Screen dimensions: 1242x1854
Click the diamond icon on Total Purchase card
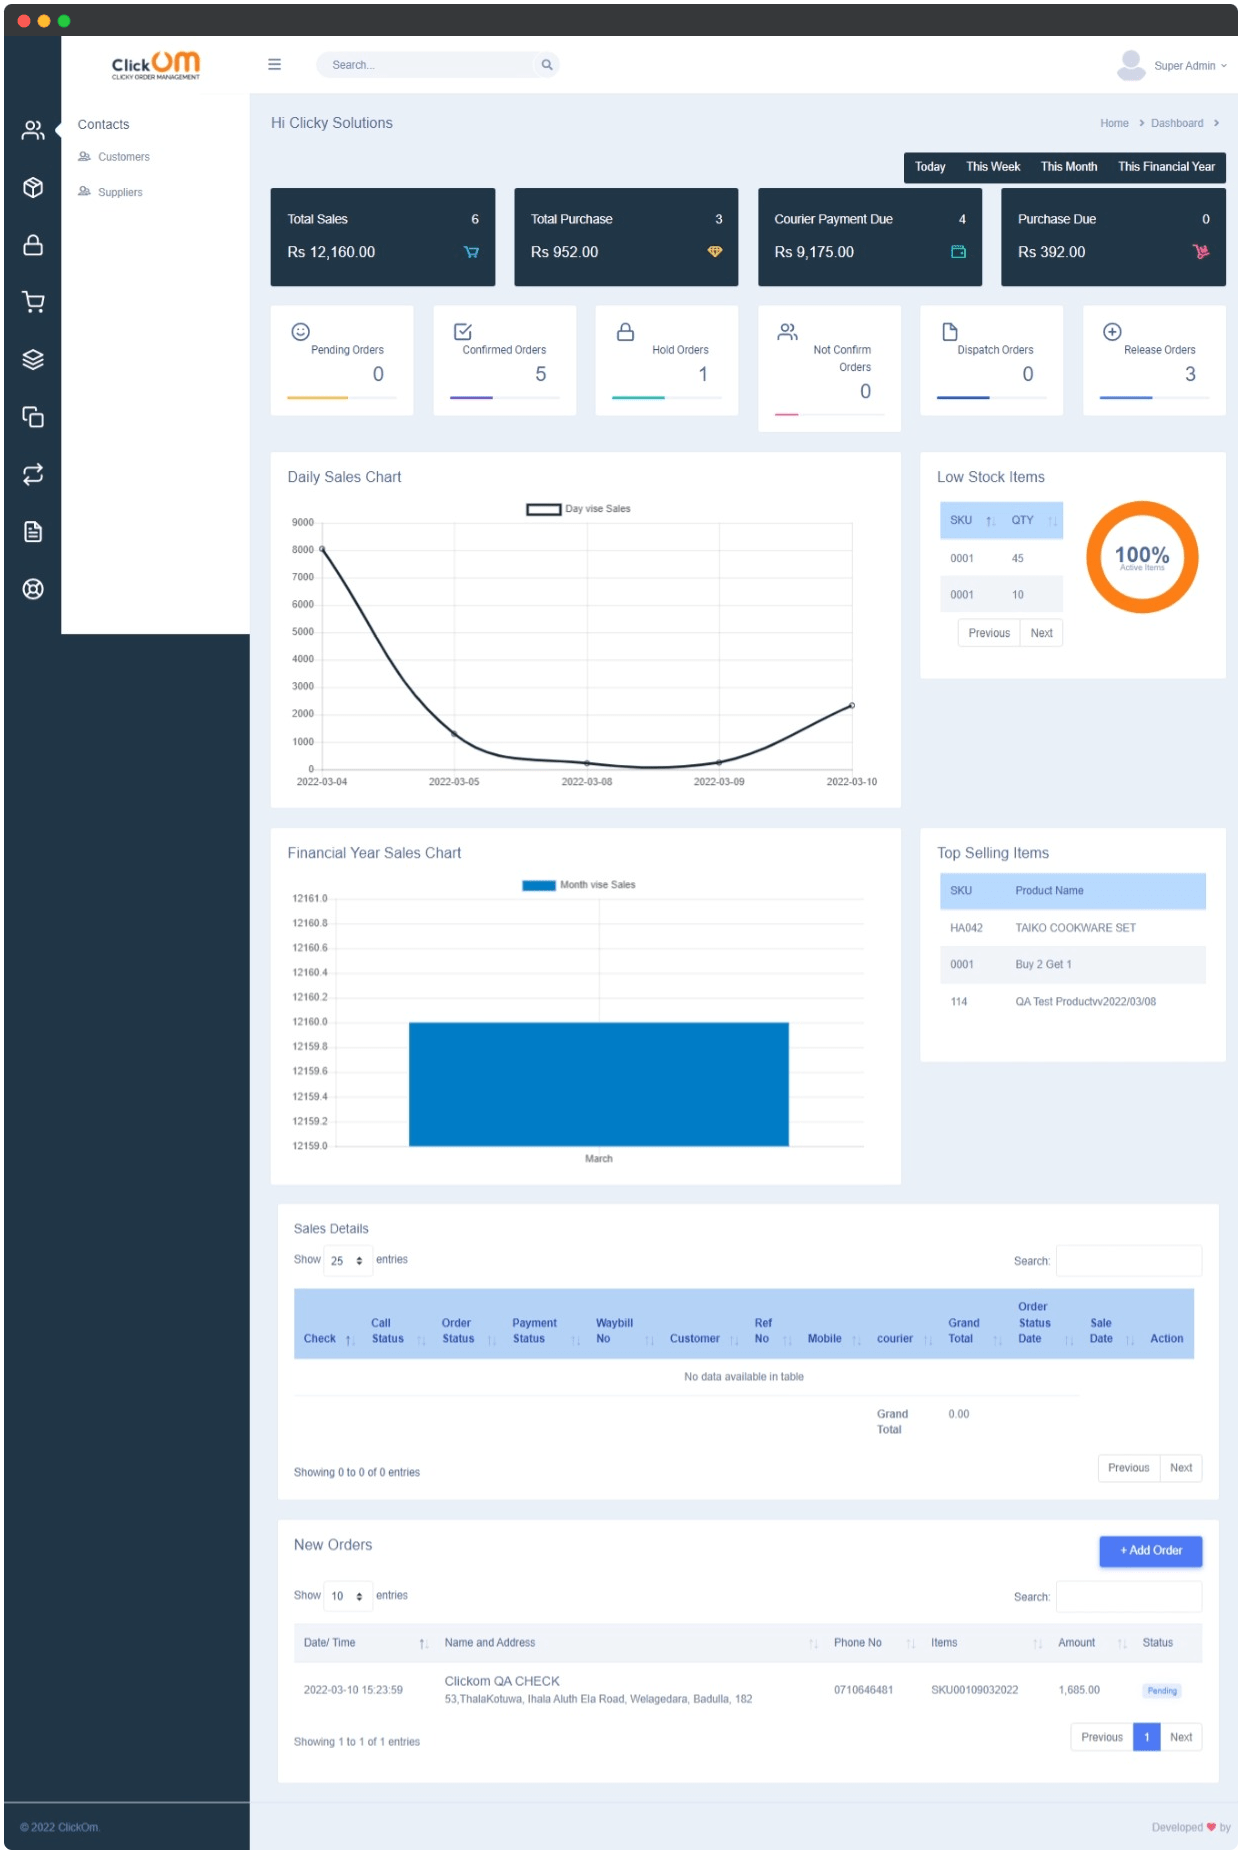pos(714,252)
